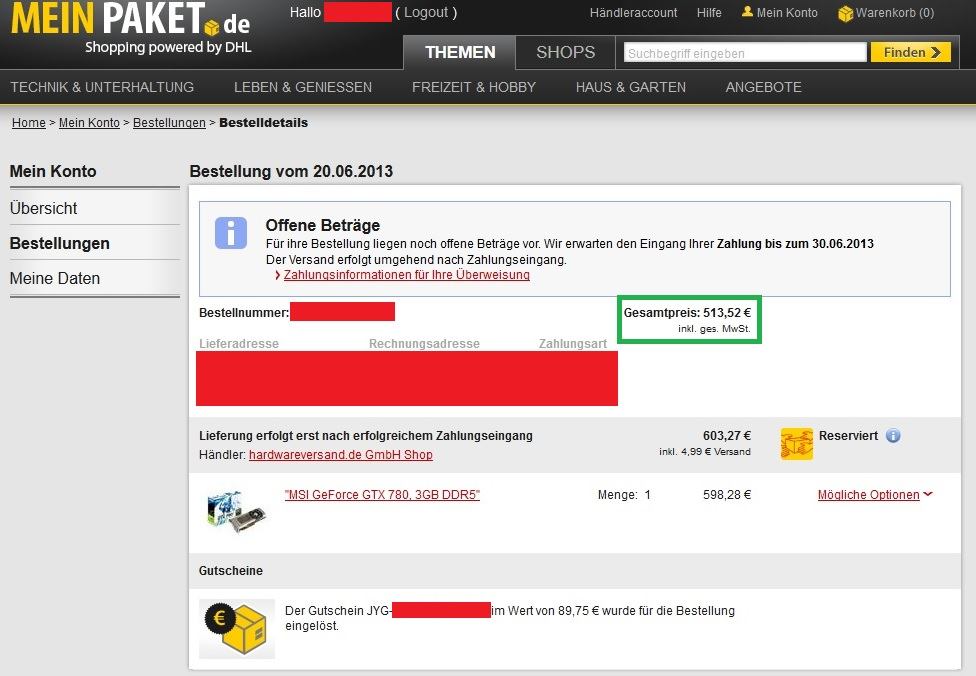Open the FREIZEIT & HOBBY menu
Screen dimensions: 976x676
[x=474, y=87]
